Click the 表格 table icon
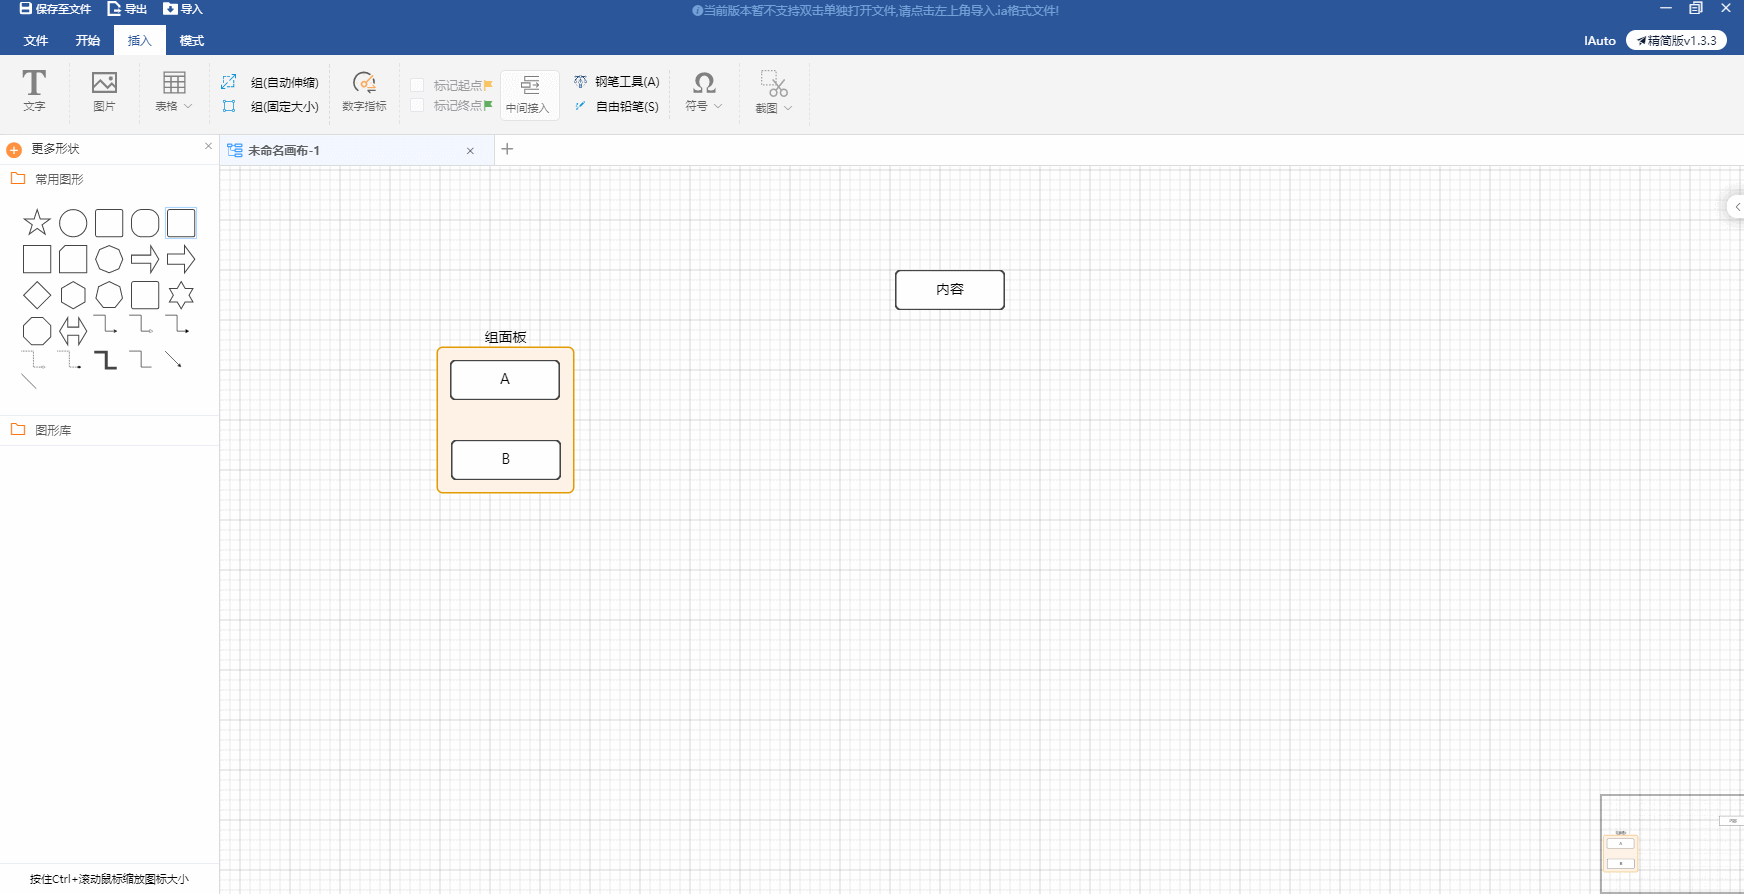Viewport: 1744px width, 894px height. click(x=174, y=82)
